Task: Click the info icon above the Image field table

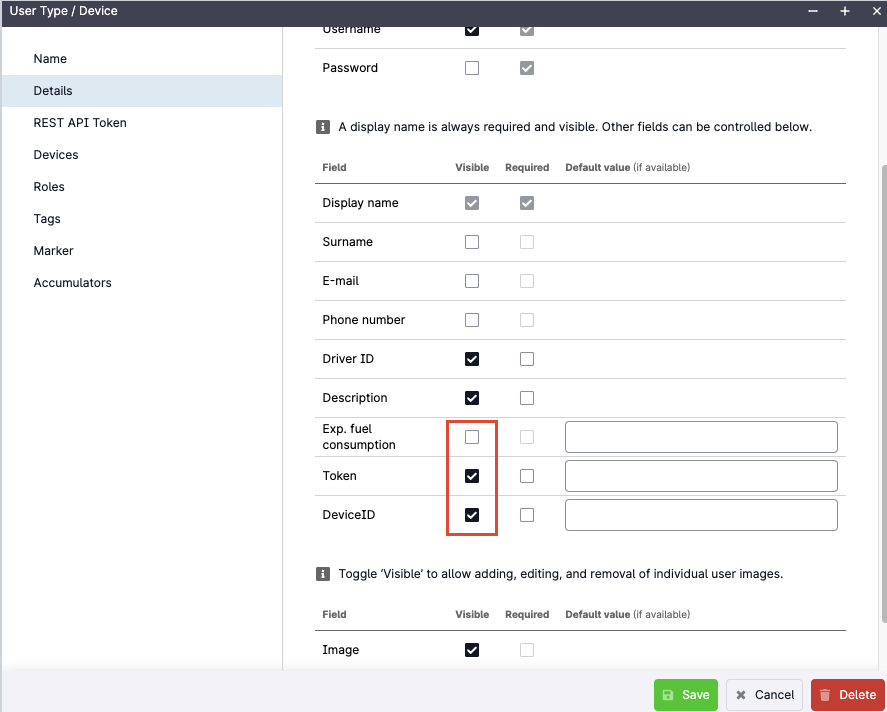Action: [x=322, y=574]
